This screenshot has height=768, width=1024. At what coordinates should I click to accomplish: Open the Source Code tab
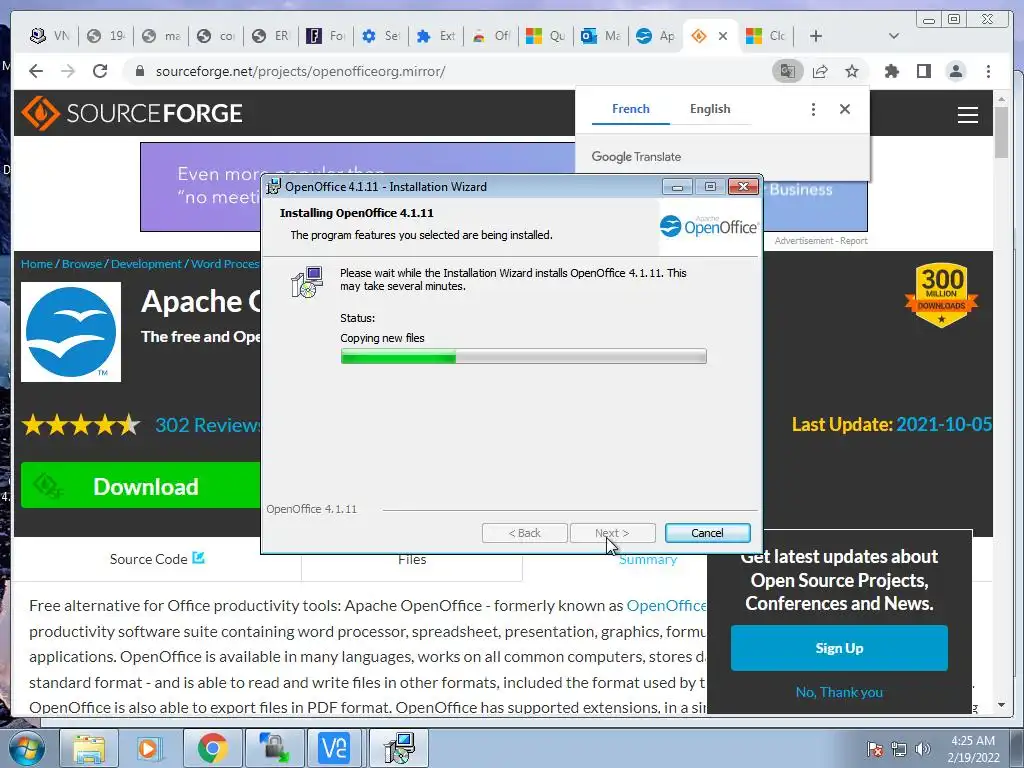157,559
